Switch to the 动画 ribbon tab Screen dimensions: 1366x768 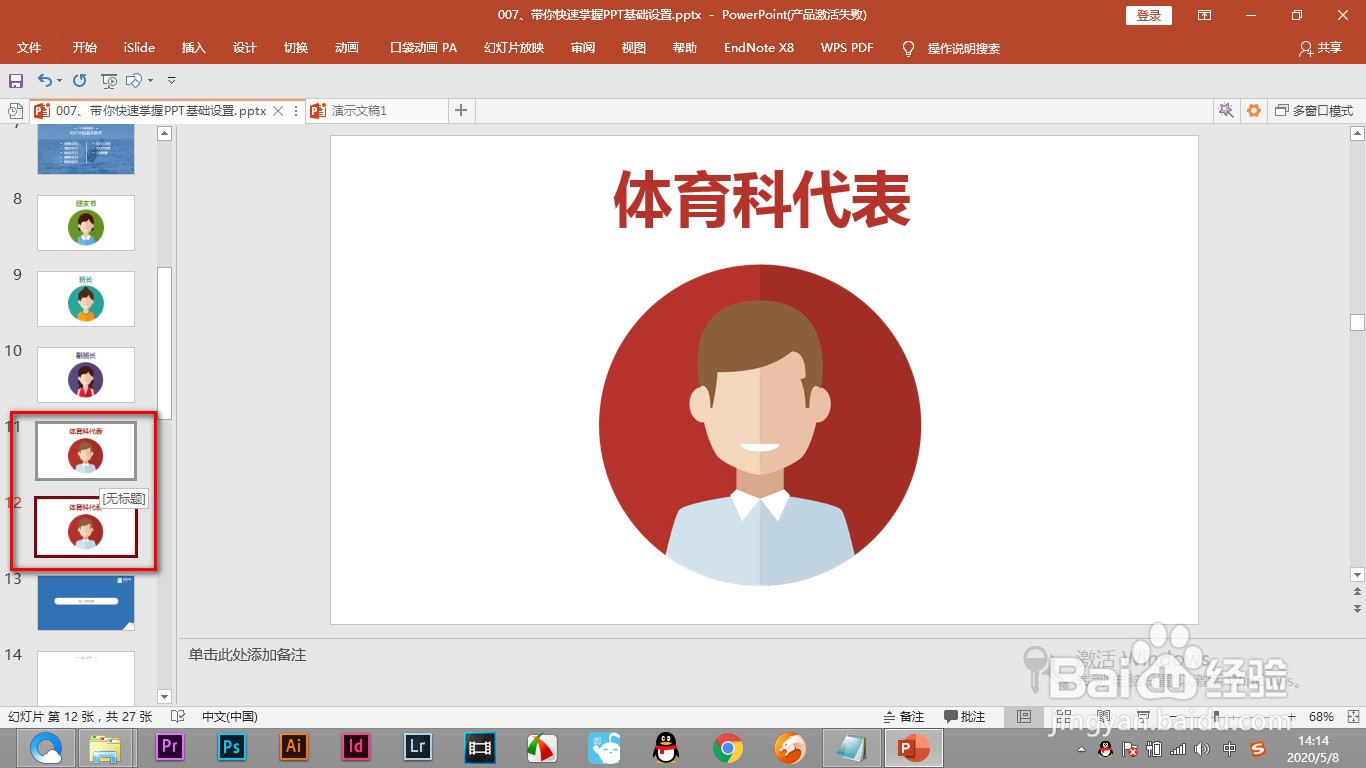(347, 48)
